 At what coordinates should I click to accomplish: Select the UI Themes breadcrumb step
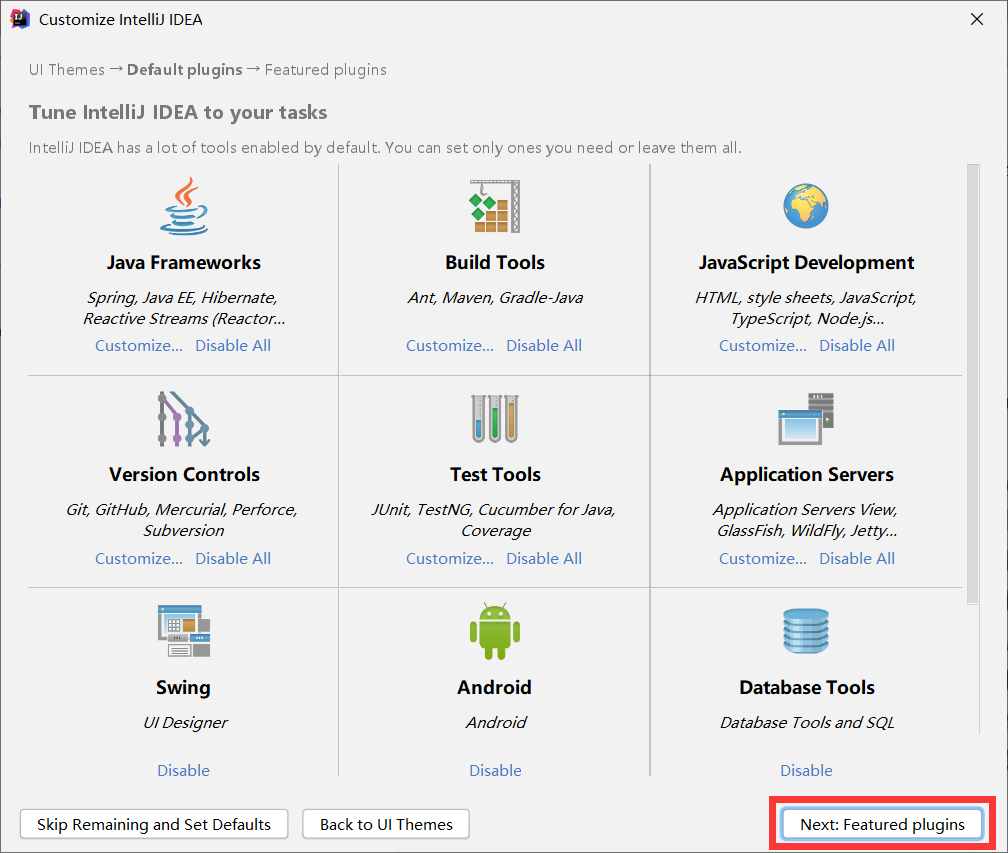click(67, 69)
